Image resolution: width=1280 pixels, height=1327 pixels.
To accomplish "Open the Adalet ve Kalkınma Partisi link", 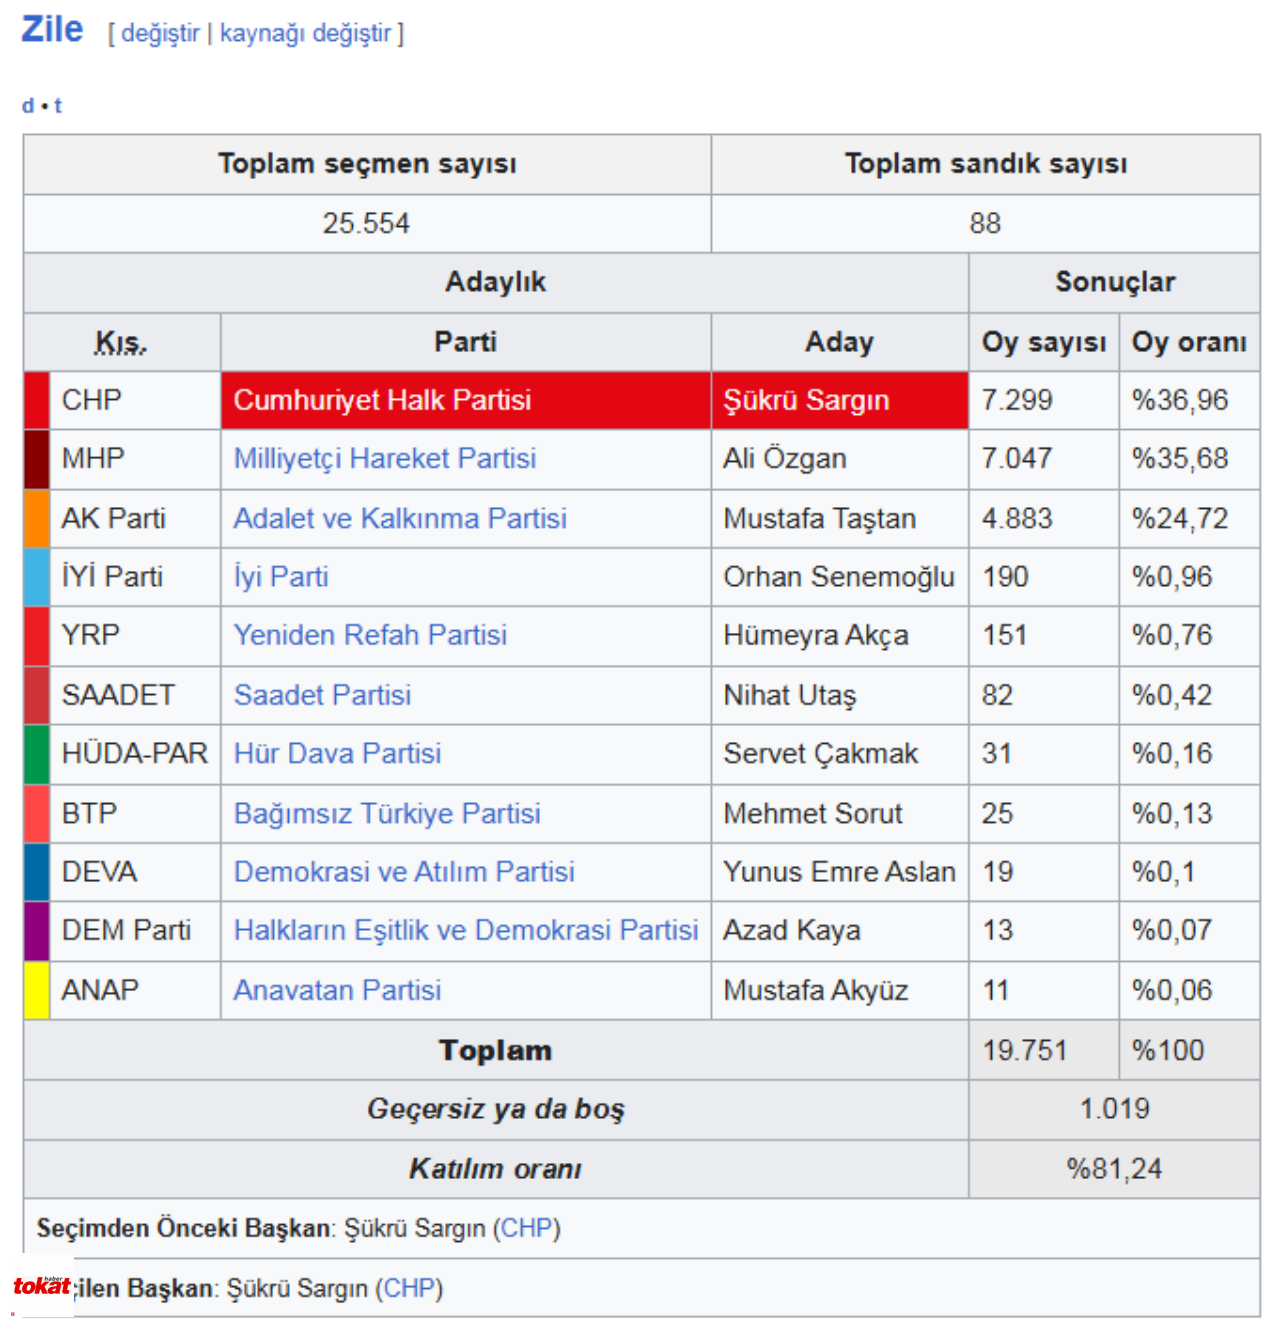I will pyautogui.click(x=400, y=518).
